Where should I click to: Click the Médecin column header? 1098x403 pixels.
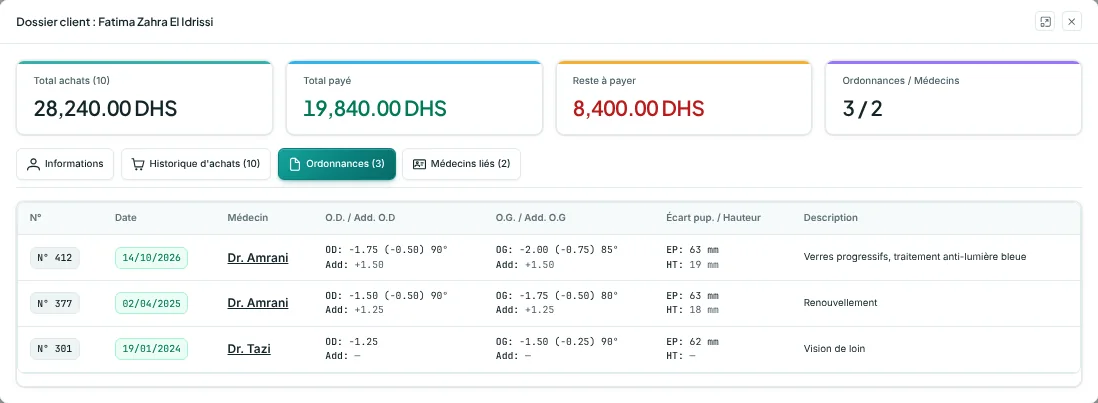pos(248,218)
